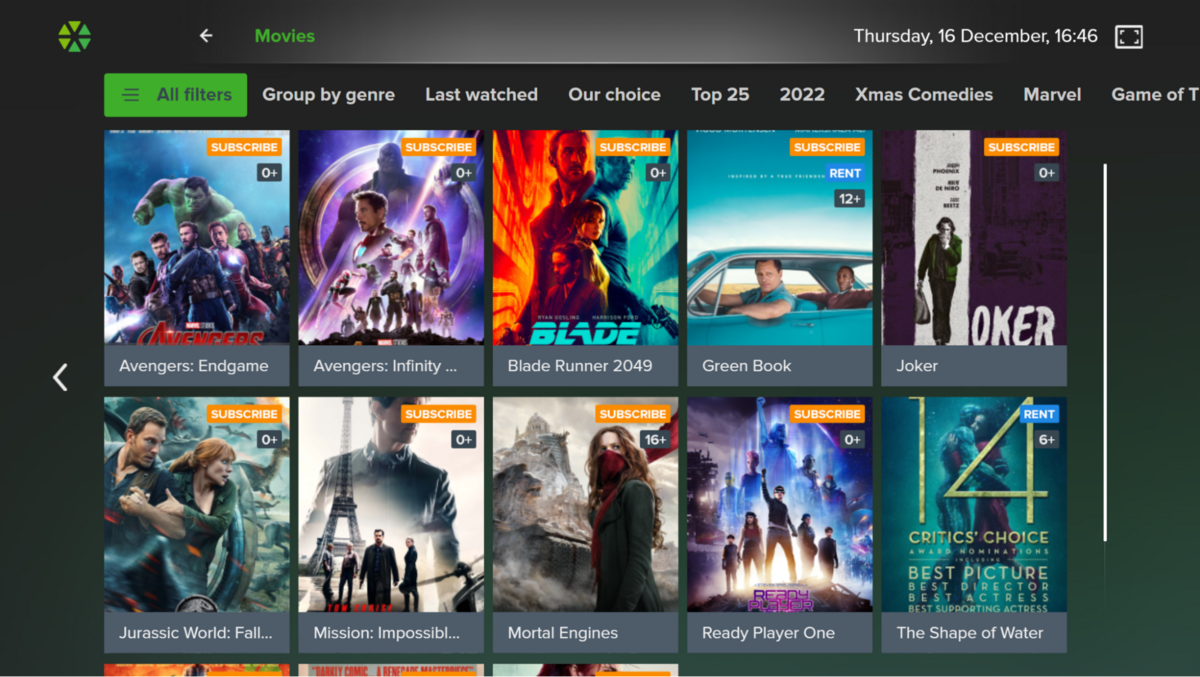Click the "Blade Runner 2049" title label
Viewport: 1200px width, 677px height.
click(x=580, y=366)
